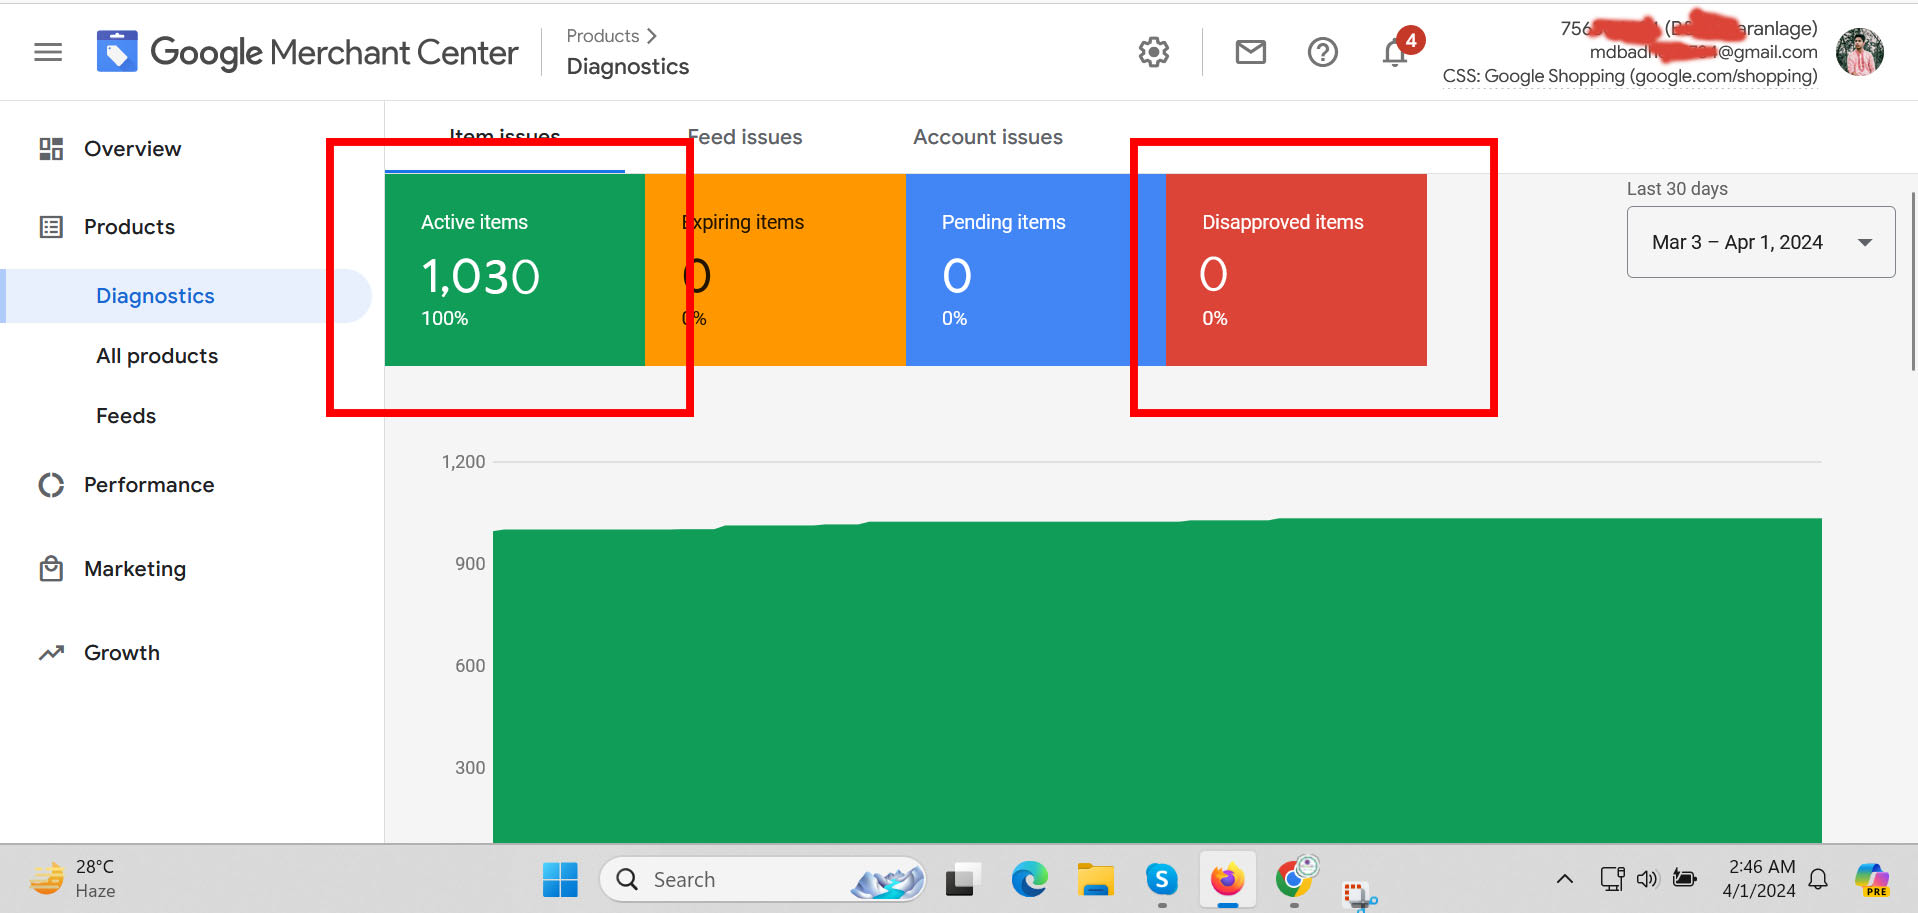Select the orange Expiring items card
Viewport: 1918px width, 913px height.
click(x=775, y=270)
